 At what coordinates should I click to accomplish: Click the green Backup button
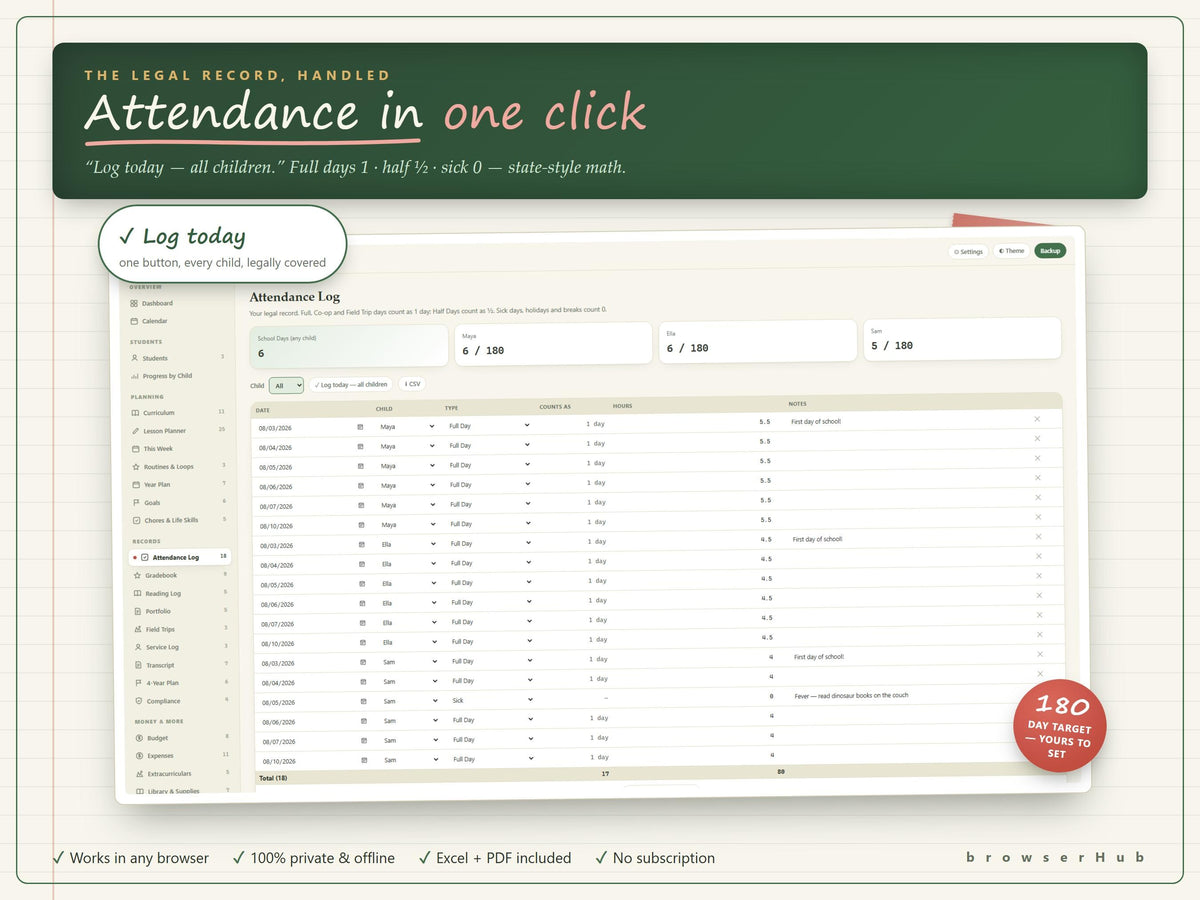coord(1050,251)
